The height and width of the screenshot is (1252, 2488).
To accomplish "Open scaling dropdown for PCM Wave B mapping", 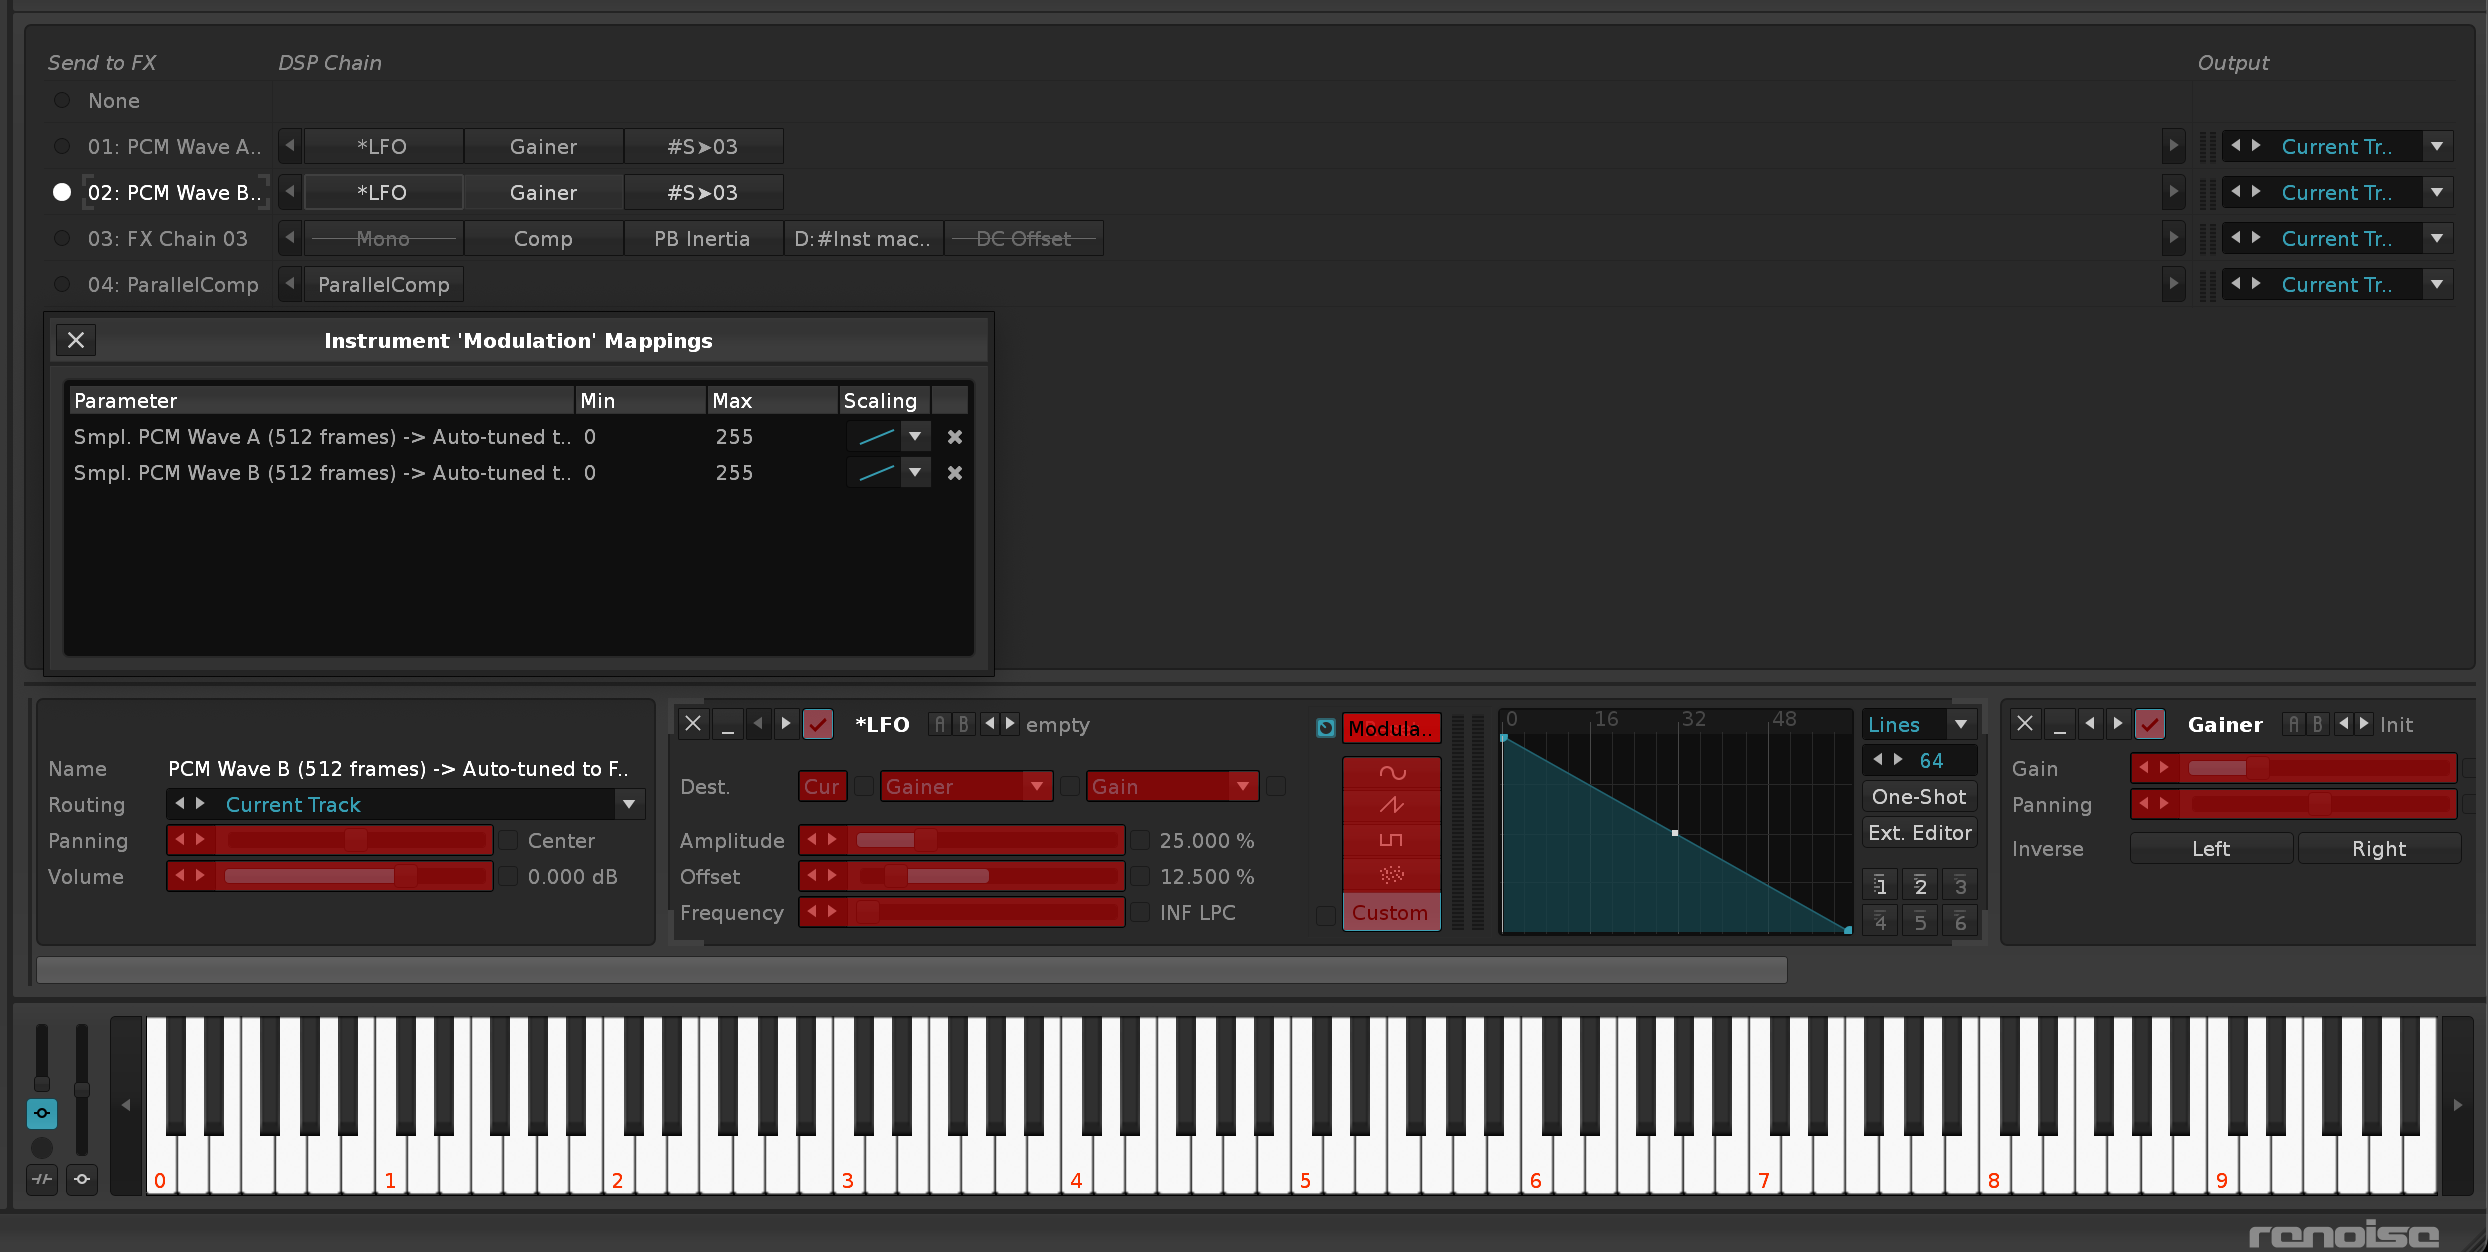I will [x=915, y=473].
